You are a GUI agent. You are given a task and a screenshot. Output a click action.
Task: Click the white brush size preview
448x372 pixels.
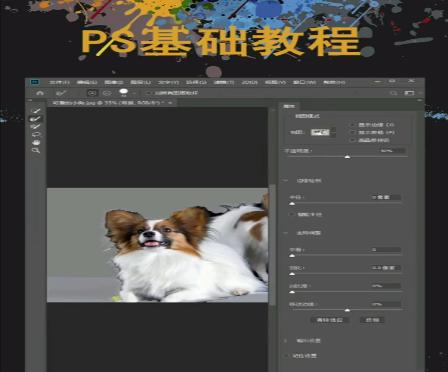tap(124, 92)
